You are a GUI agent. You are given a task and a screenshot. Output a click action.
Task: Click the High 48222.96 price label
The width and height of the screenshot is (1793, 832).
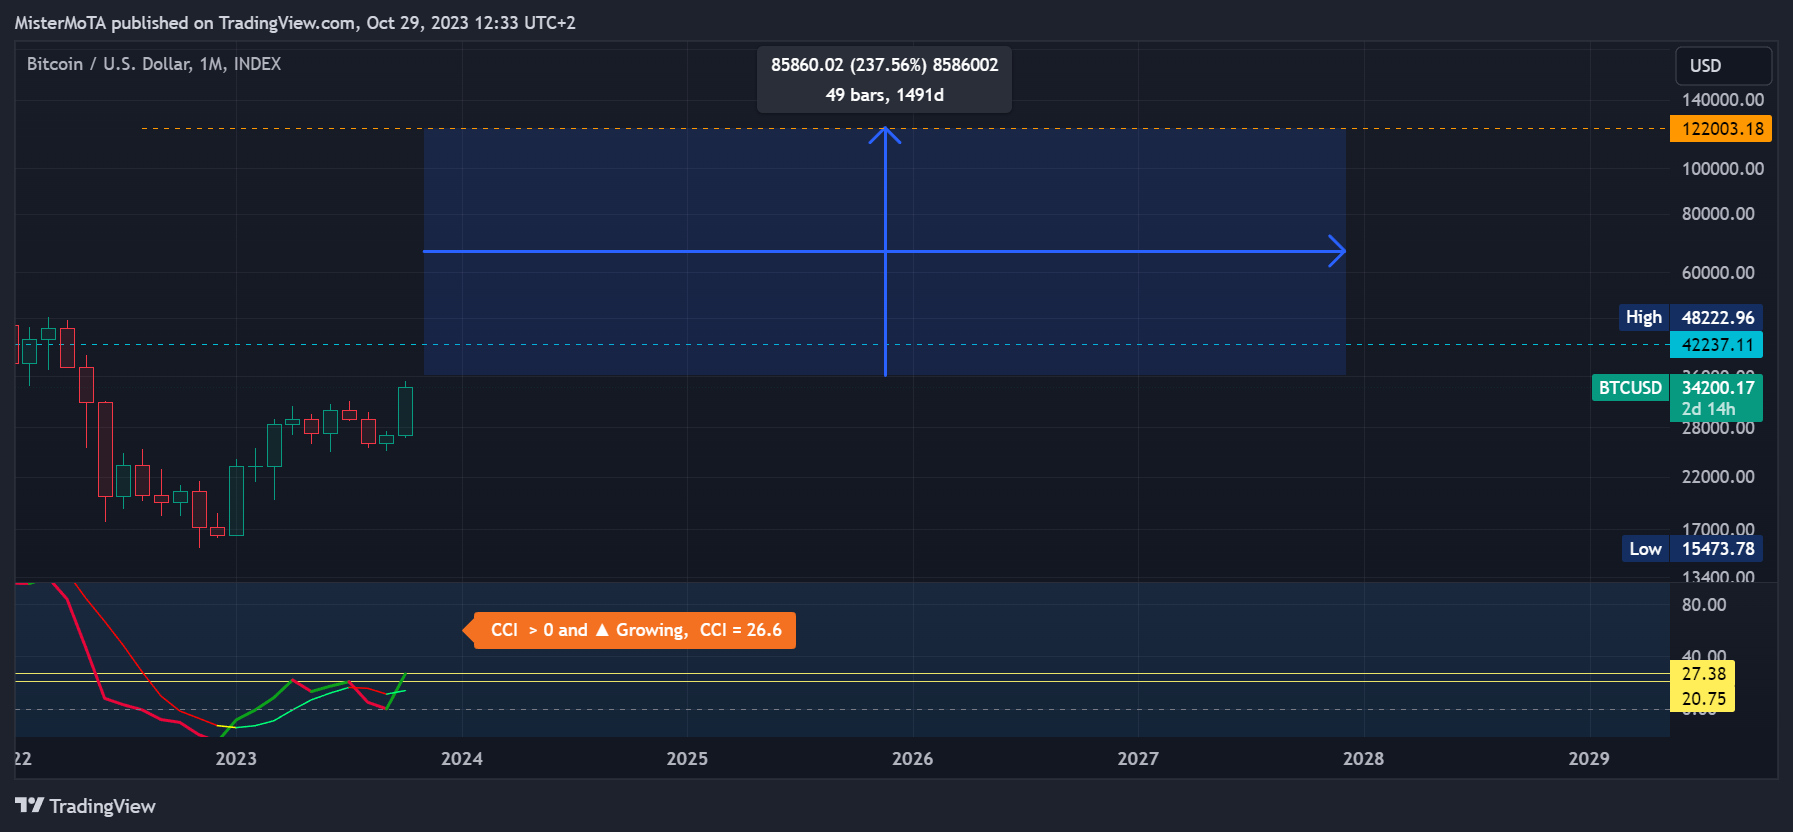[1690, 318]
